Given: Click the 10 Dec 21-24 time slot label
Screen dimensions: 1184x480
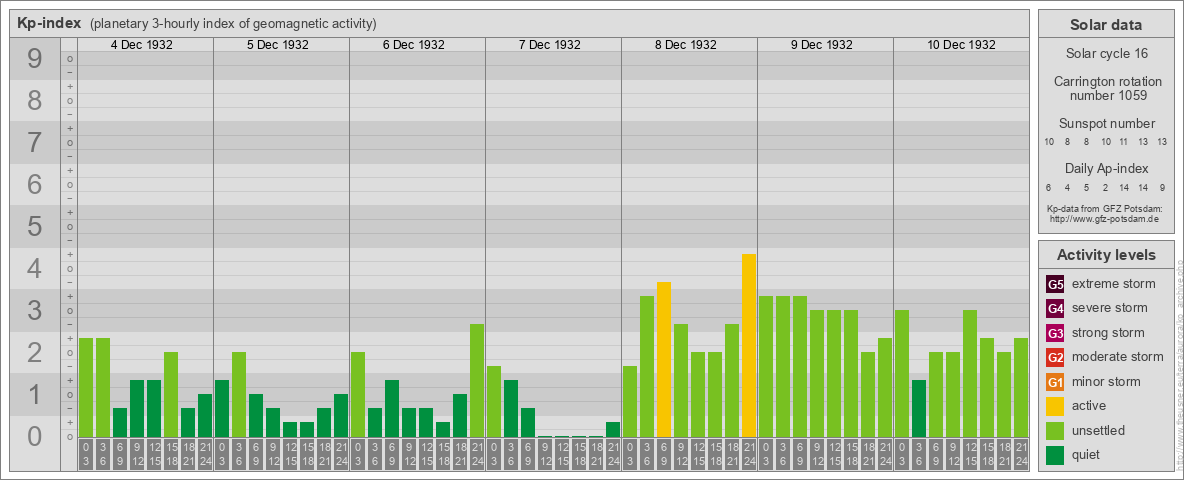Looking at the screenshot, I should 1020,454.
